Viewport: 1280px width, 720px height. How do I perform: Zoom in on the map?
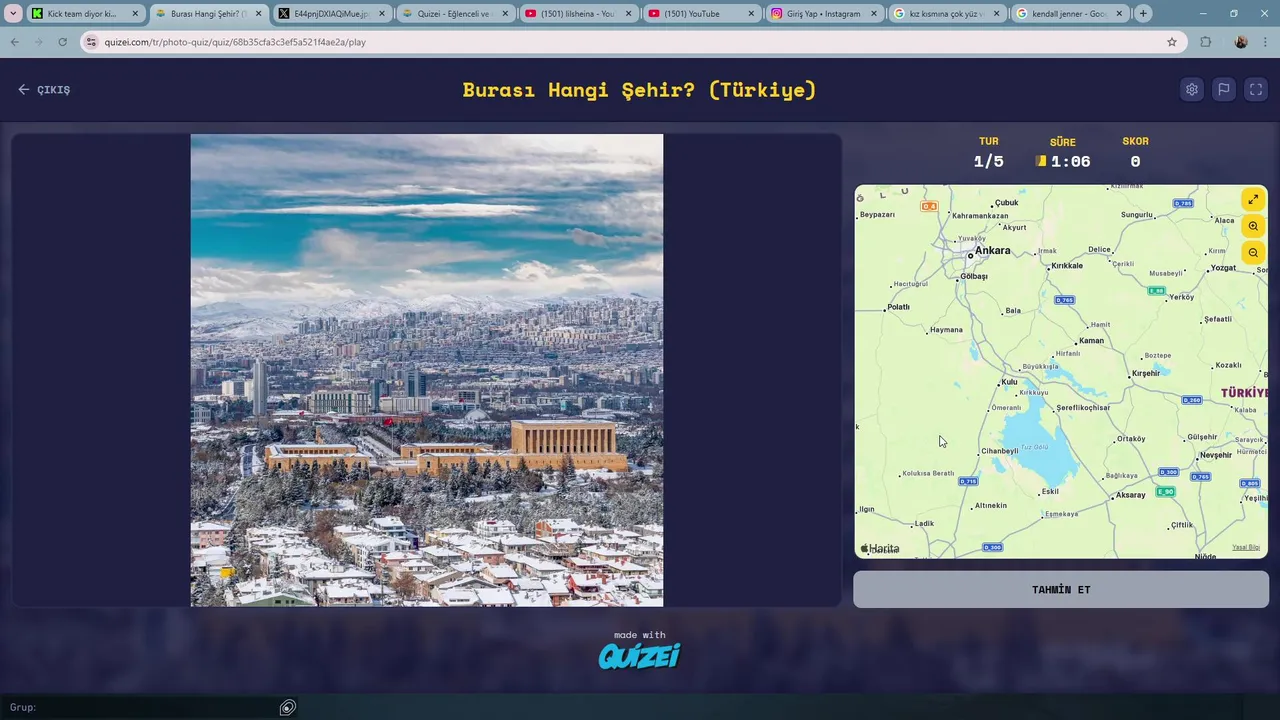(1253, 226)
